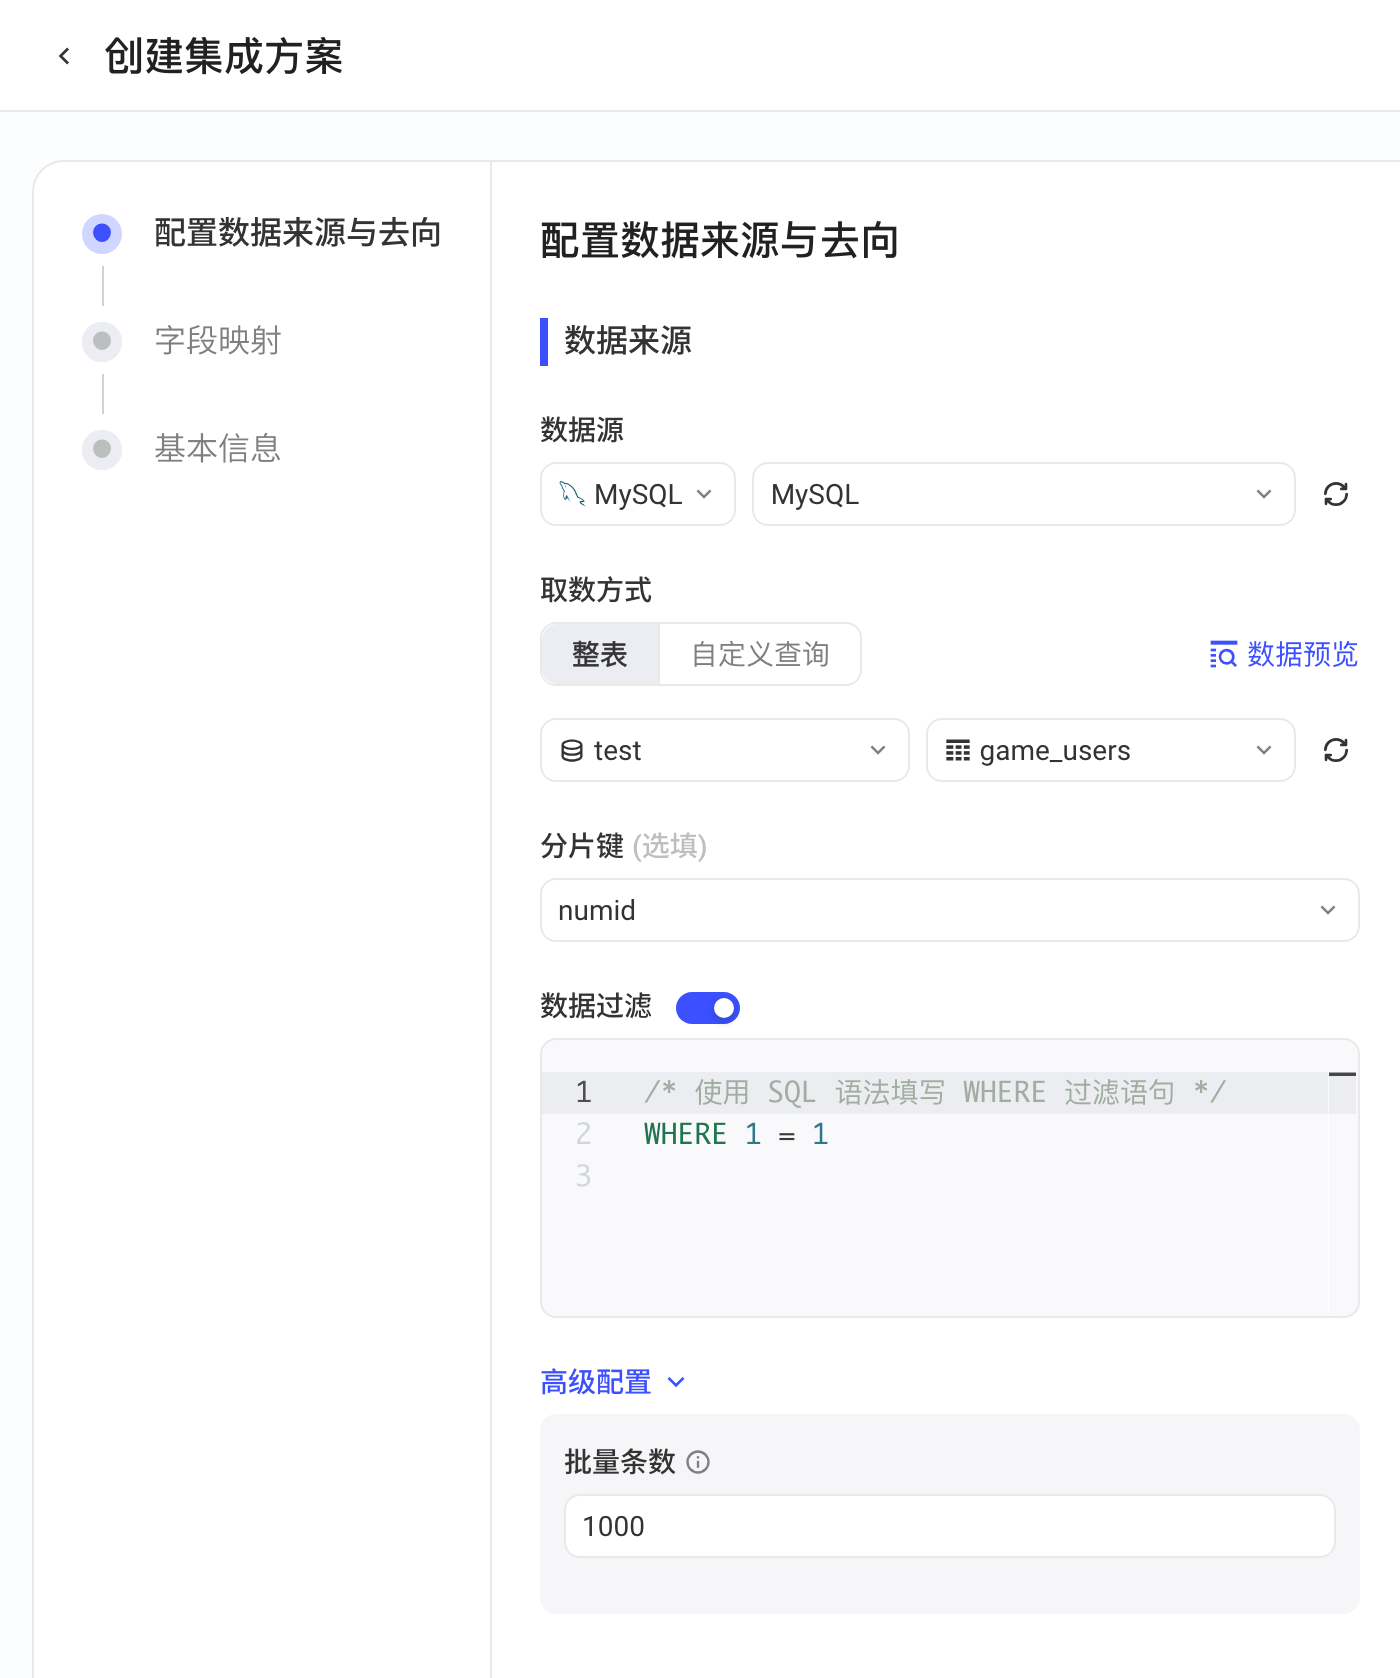Click the 批量条数 input field
1400x1678 pixels.
(950, 1526)
